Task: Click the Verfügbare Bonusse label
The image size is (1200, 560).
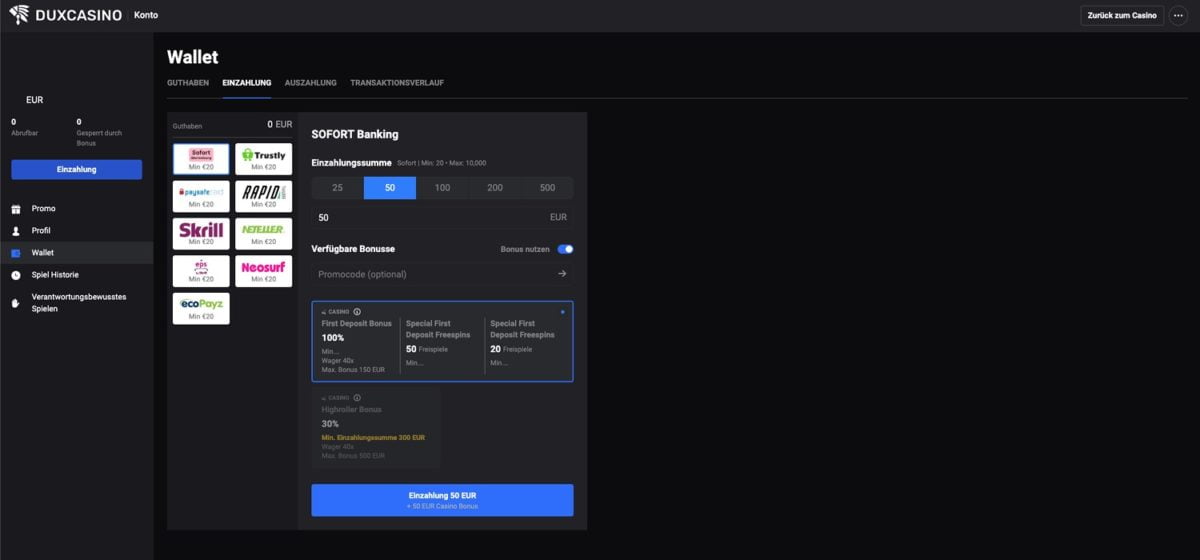Action: click(353, 249)
